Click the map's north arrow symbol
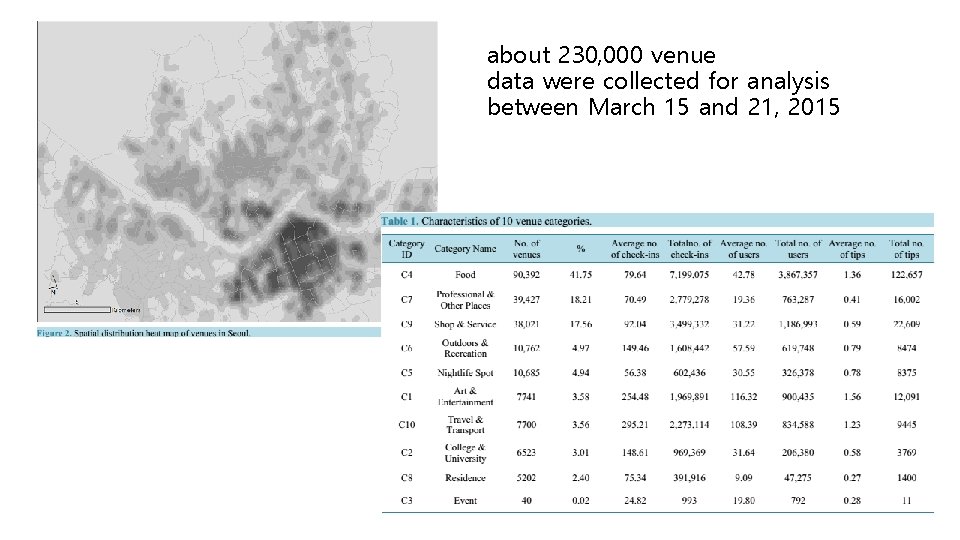The image size is (960, 540). click(x=54, y=285)
